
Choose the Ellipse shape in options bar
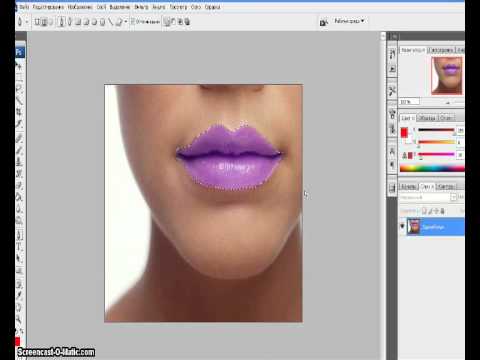point(94,22)
